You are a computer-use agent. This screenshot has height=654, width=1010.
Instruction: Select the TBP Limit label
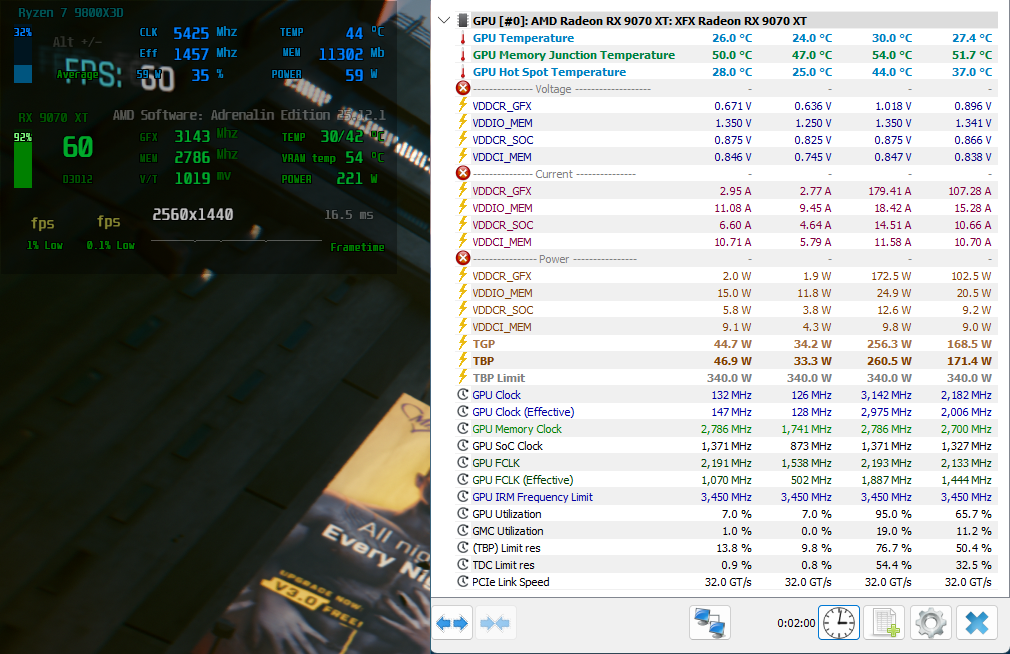499,378
